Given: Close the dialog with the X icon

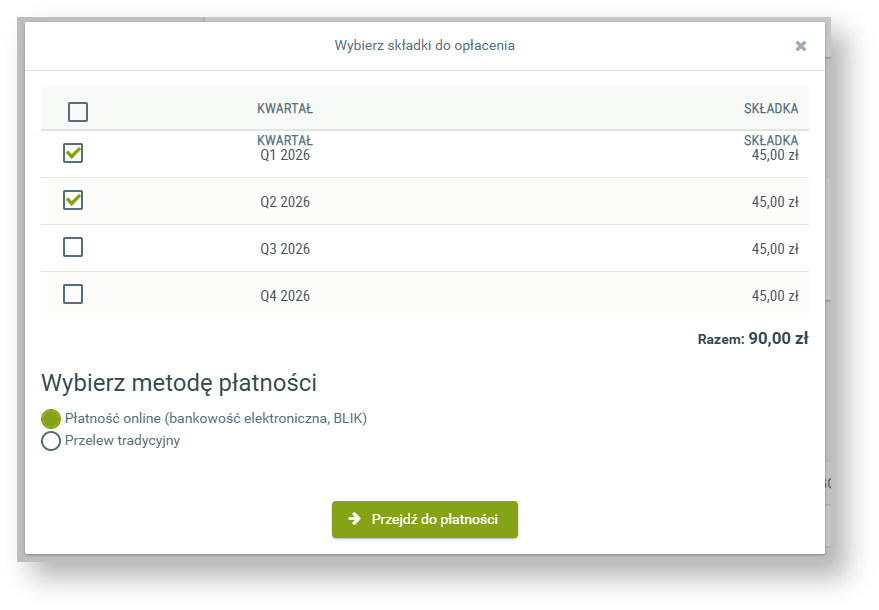Looking at the screenshot, I should pos(800,46).
